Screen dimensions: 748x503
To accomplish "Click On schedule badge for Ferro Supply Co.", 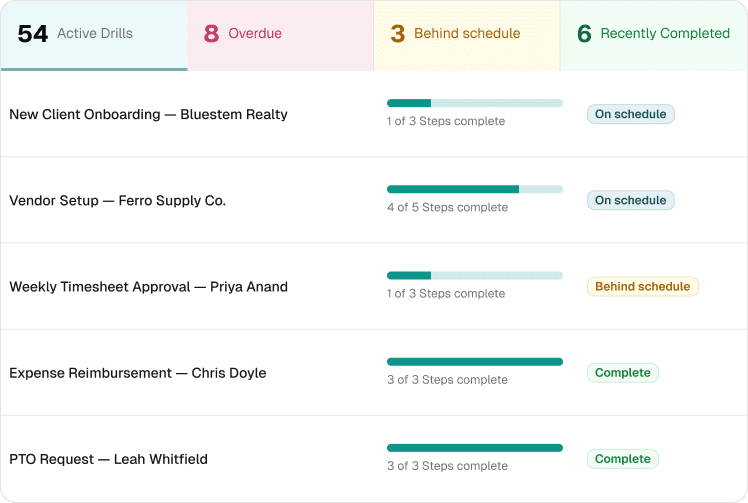I will [x=631, y=200].
